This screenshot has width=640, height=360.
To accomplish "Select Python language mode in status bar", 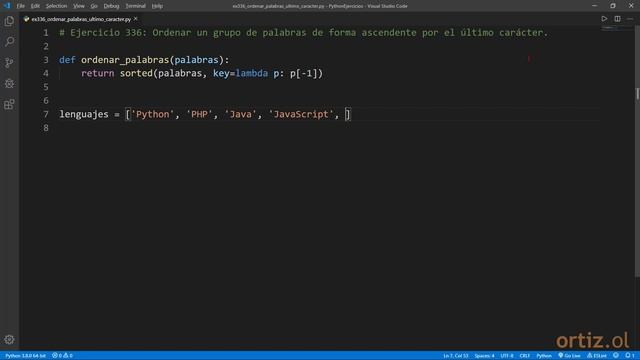I will [x=544, y=356].
